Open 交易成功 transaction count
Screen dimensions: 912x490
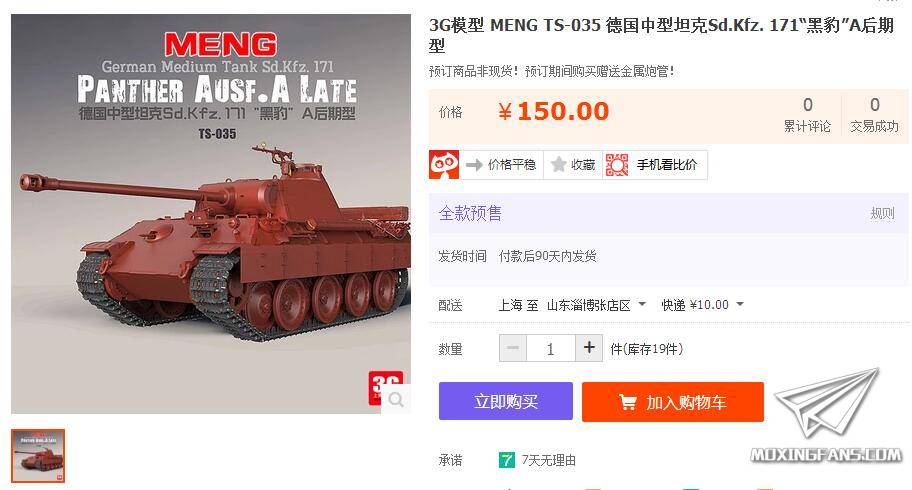(x=874, y=115)
